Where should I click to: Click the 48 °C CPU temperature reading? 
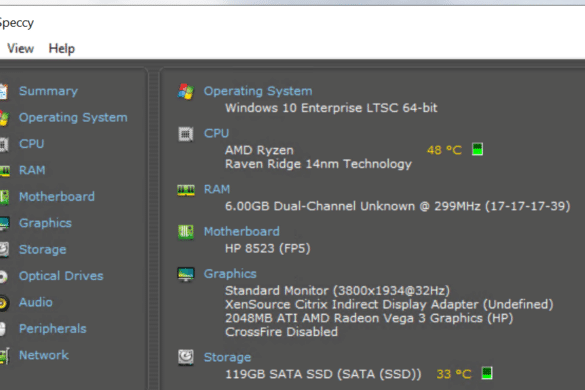[444, 150]
